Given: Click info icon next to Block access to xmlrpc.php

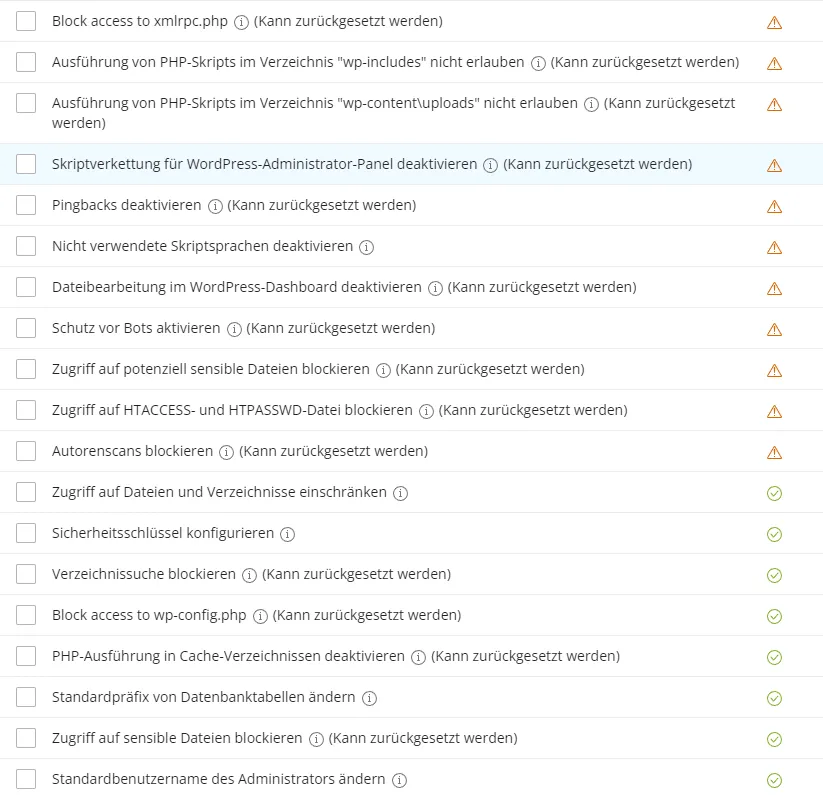Looking at the screenshot, I should 241,22.
